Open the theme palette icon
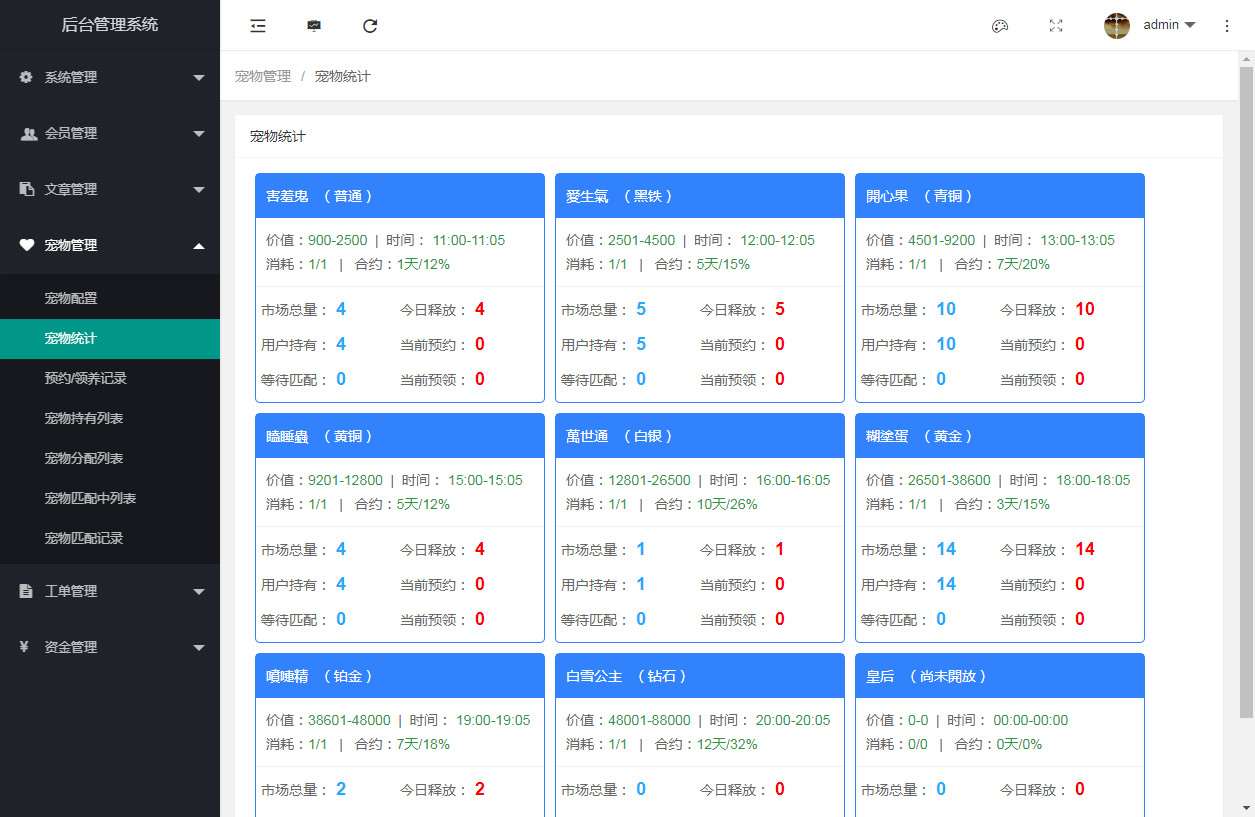The image size is (1255, 817). click(999, 26)
